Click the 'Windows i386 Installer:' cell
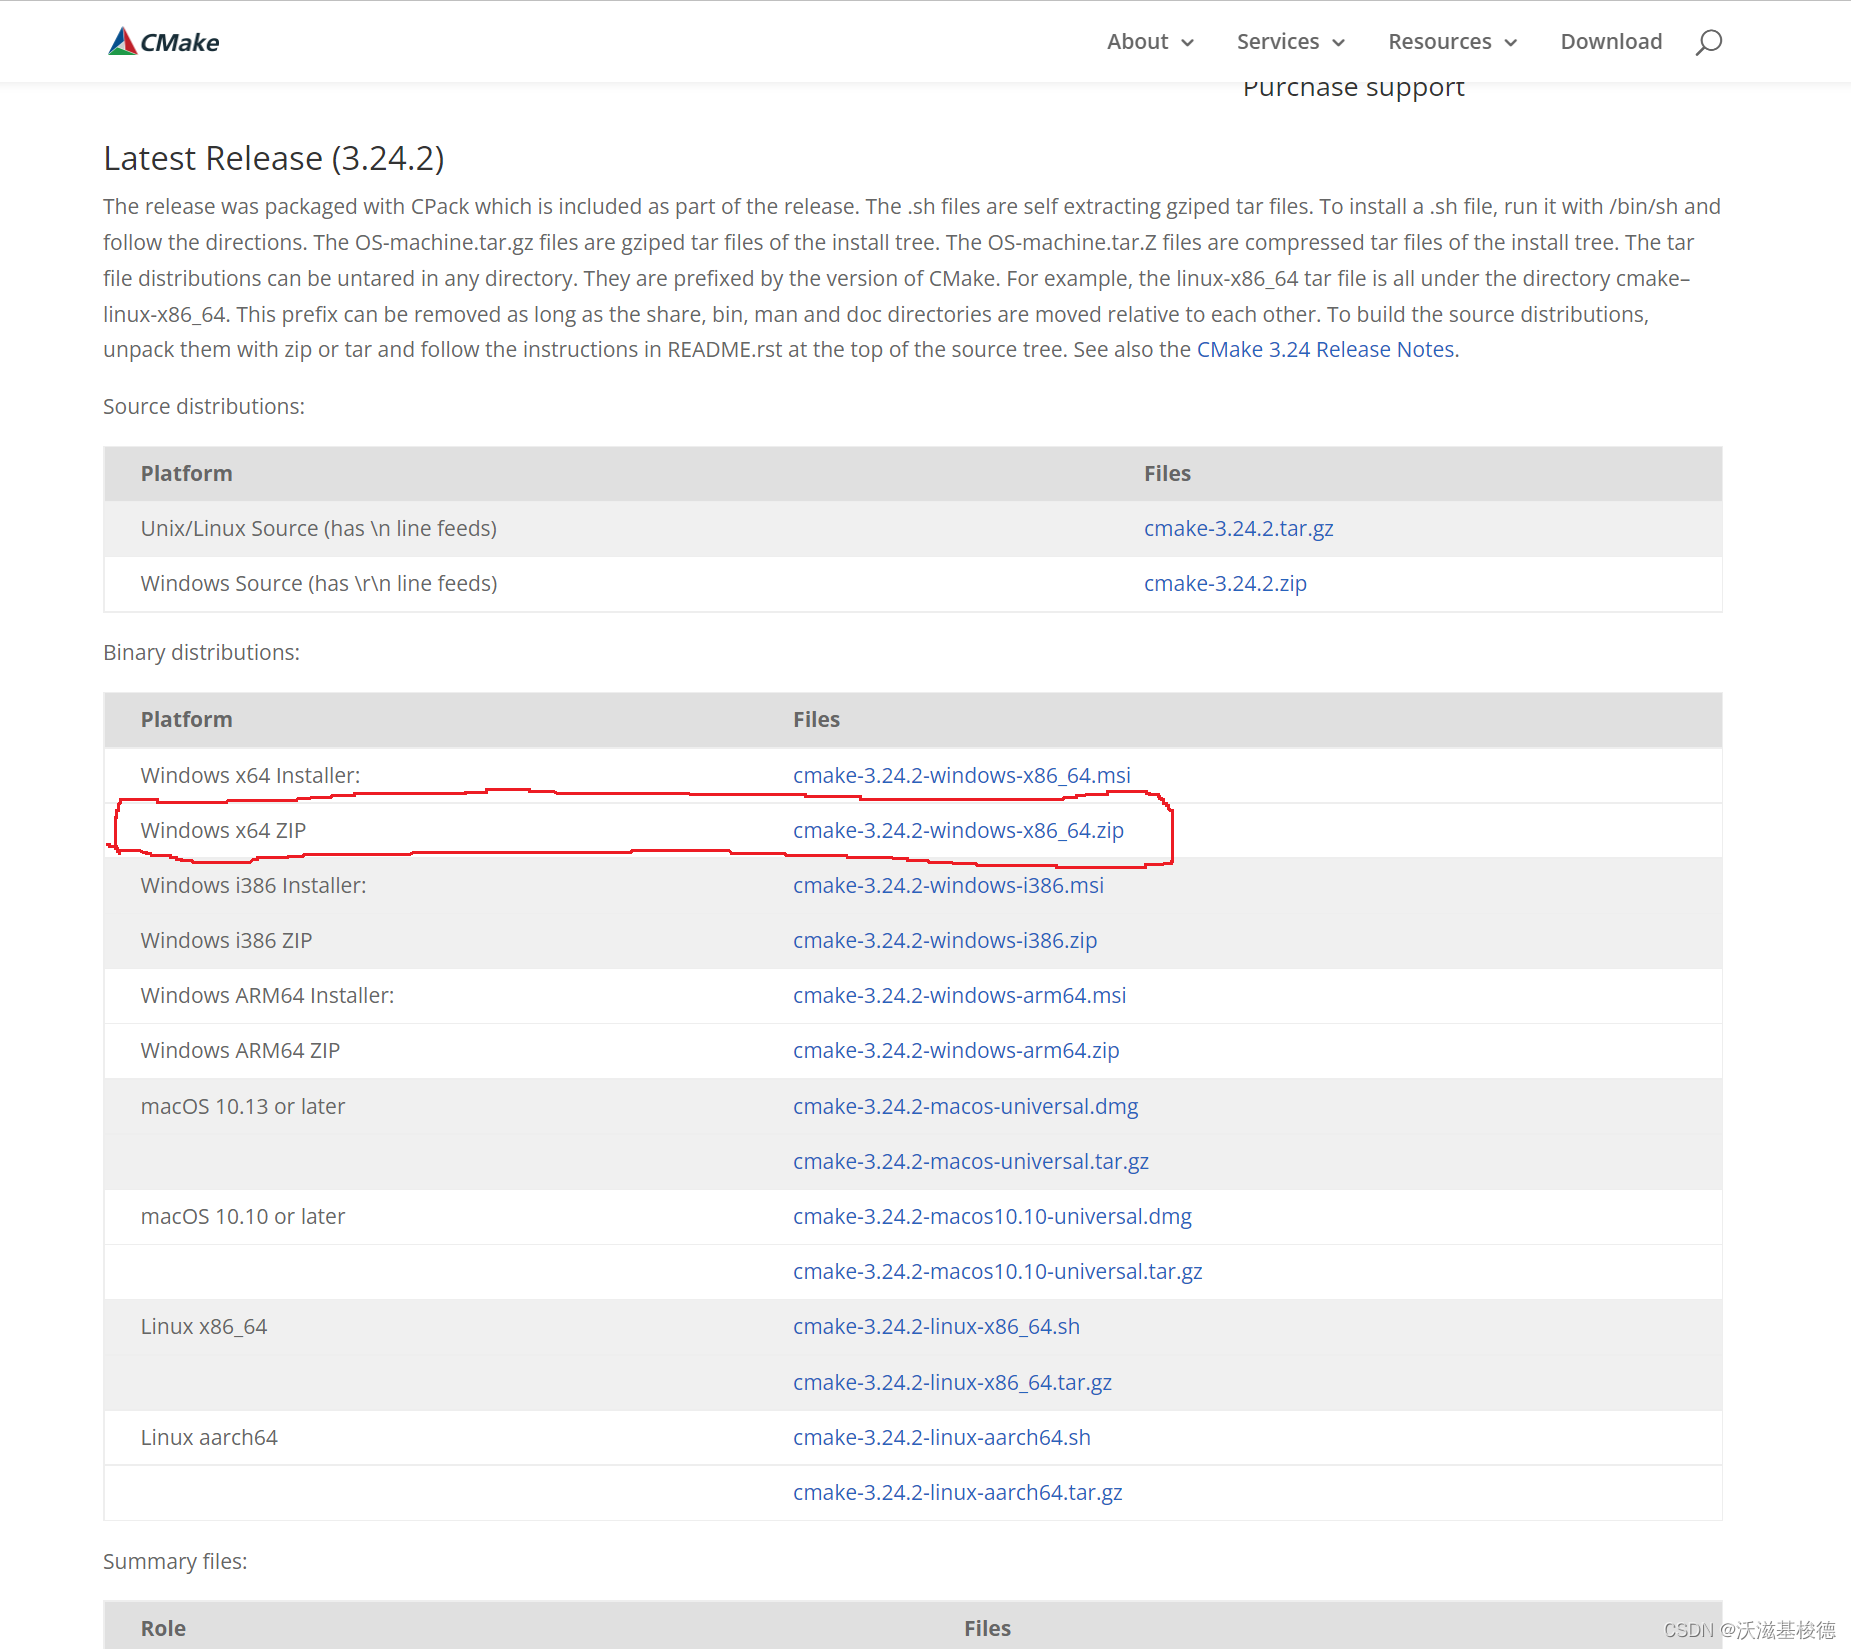The width and height of the screenshot is (1851, 1649). pos(253,886)
